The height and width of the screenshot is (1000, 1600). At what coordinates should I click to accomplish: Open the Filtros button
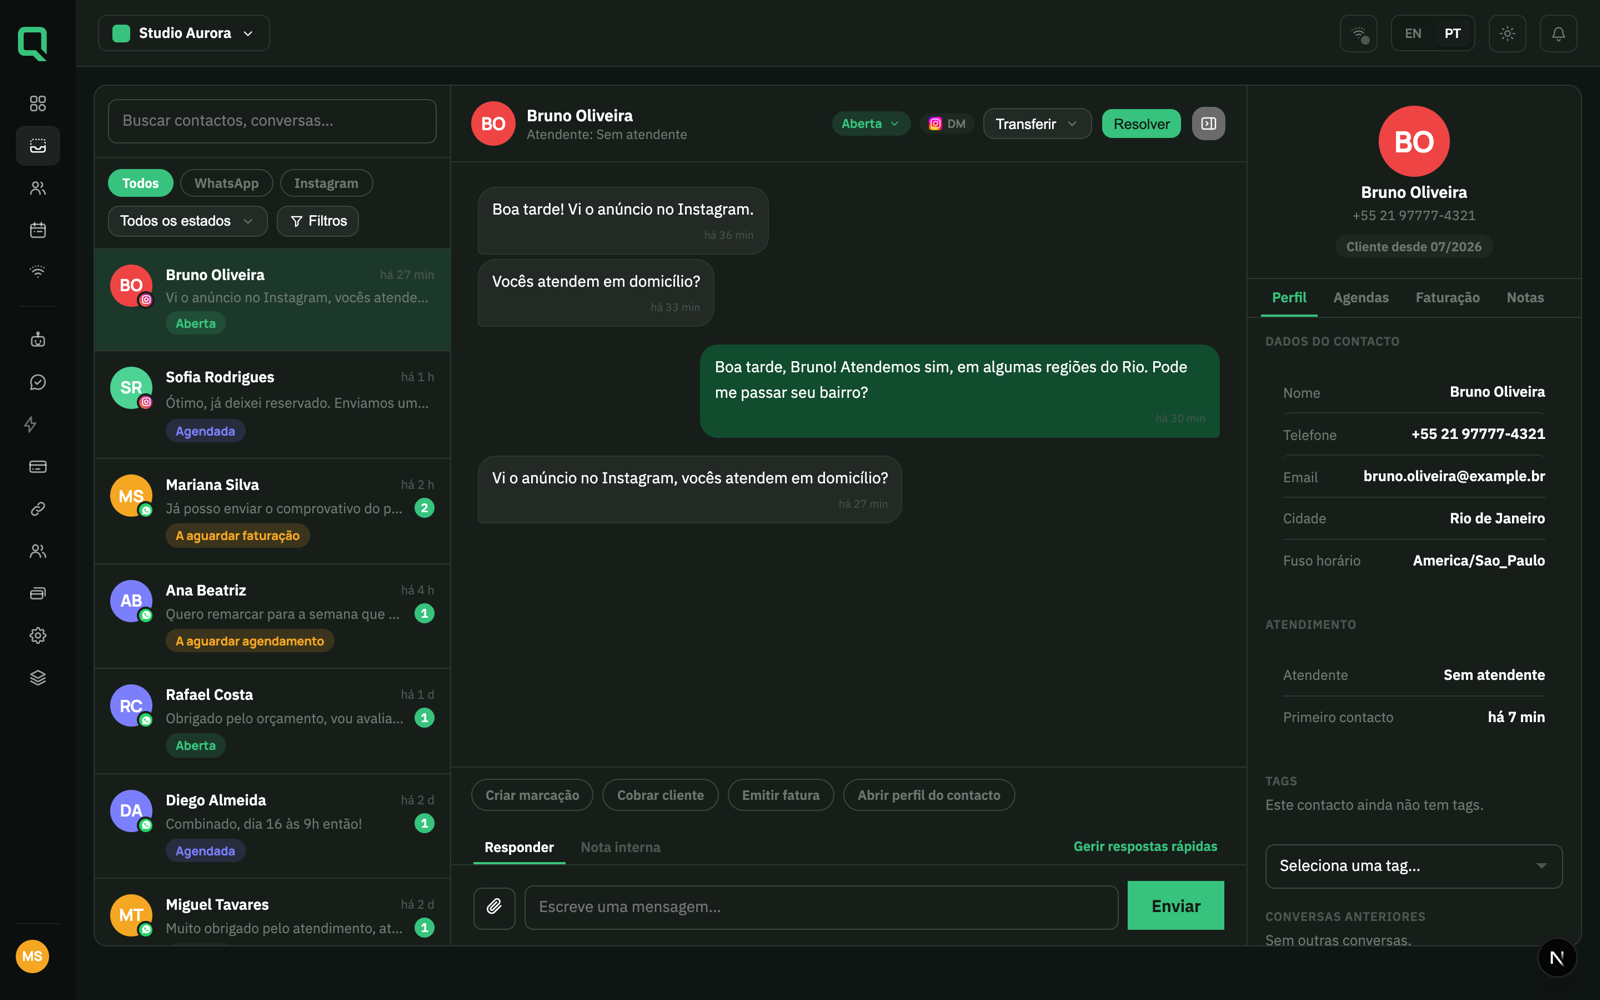pyautogui.click(x=318, y=221)
